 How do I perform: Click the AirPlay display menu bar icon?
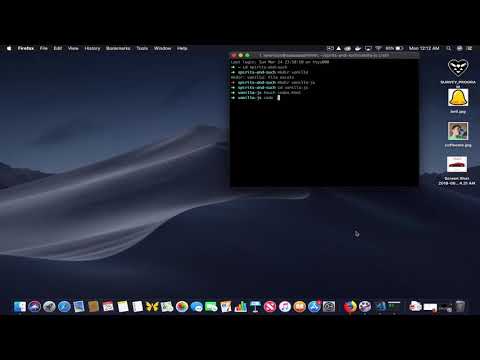(x=368, y=48)
